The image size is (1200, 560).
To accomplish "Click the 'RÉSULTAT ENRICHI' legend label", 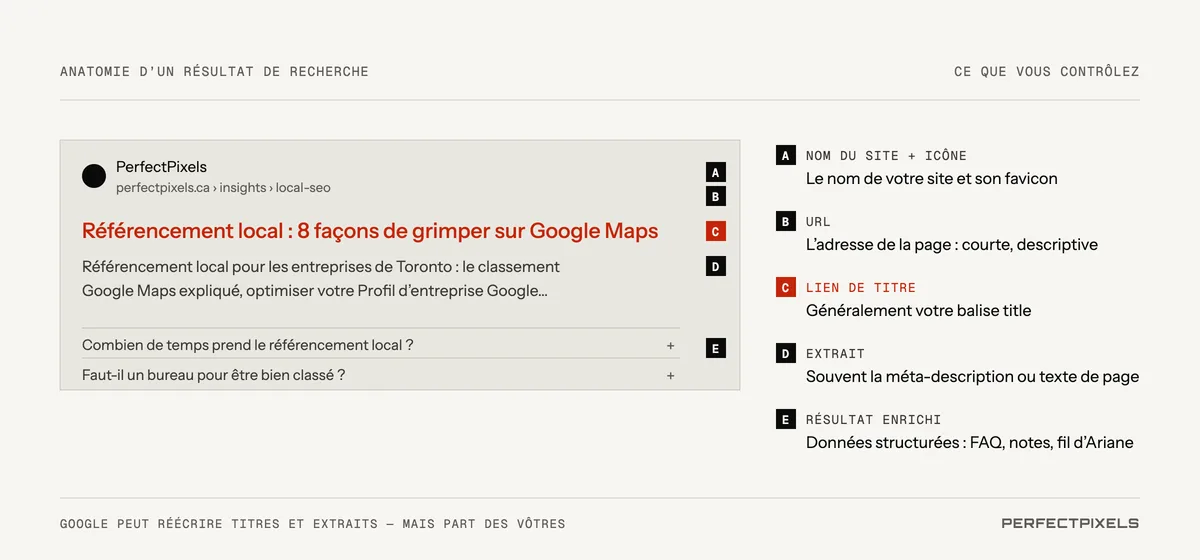I will pos(873,419).
